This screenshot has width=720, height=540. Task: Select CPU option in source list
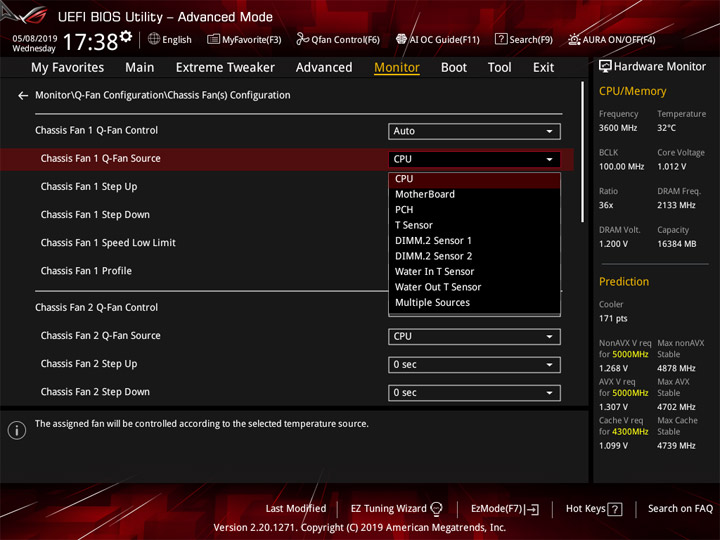coord(474,179)
